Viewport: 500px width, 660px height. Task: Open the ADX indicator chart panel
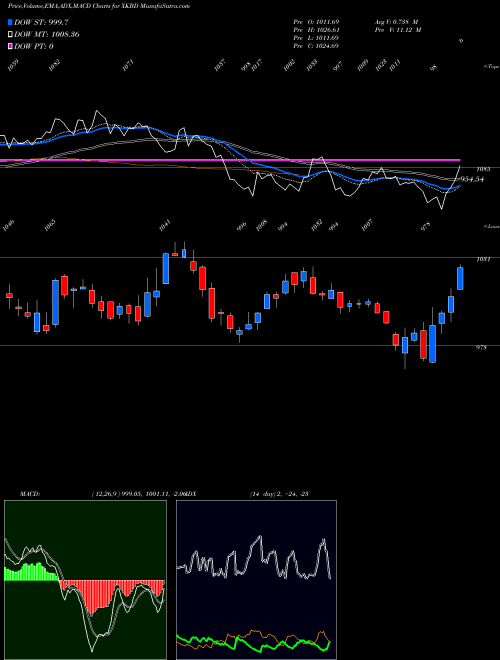click(x=256, y=580)
